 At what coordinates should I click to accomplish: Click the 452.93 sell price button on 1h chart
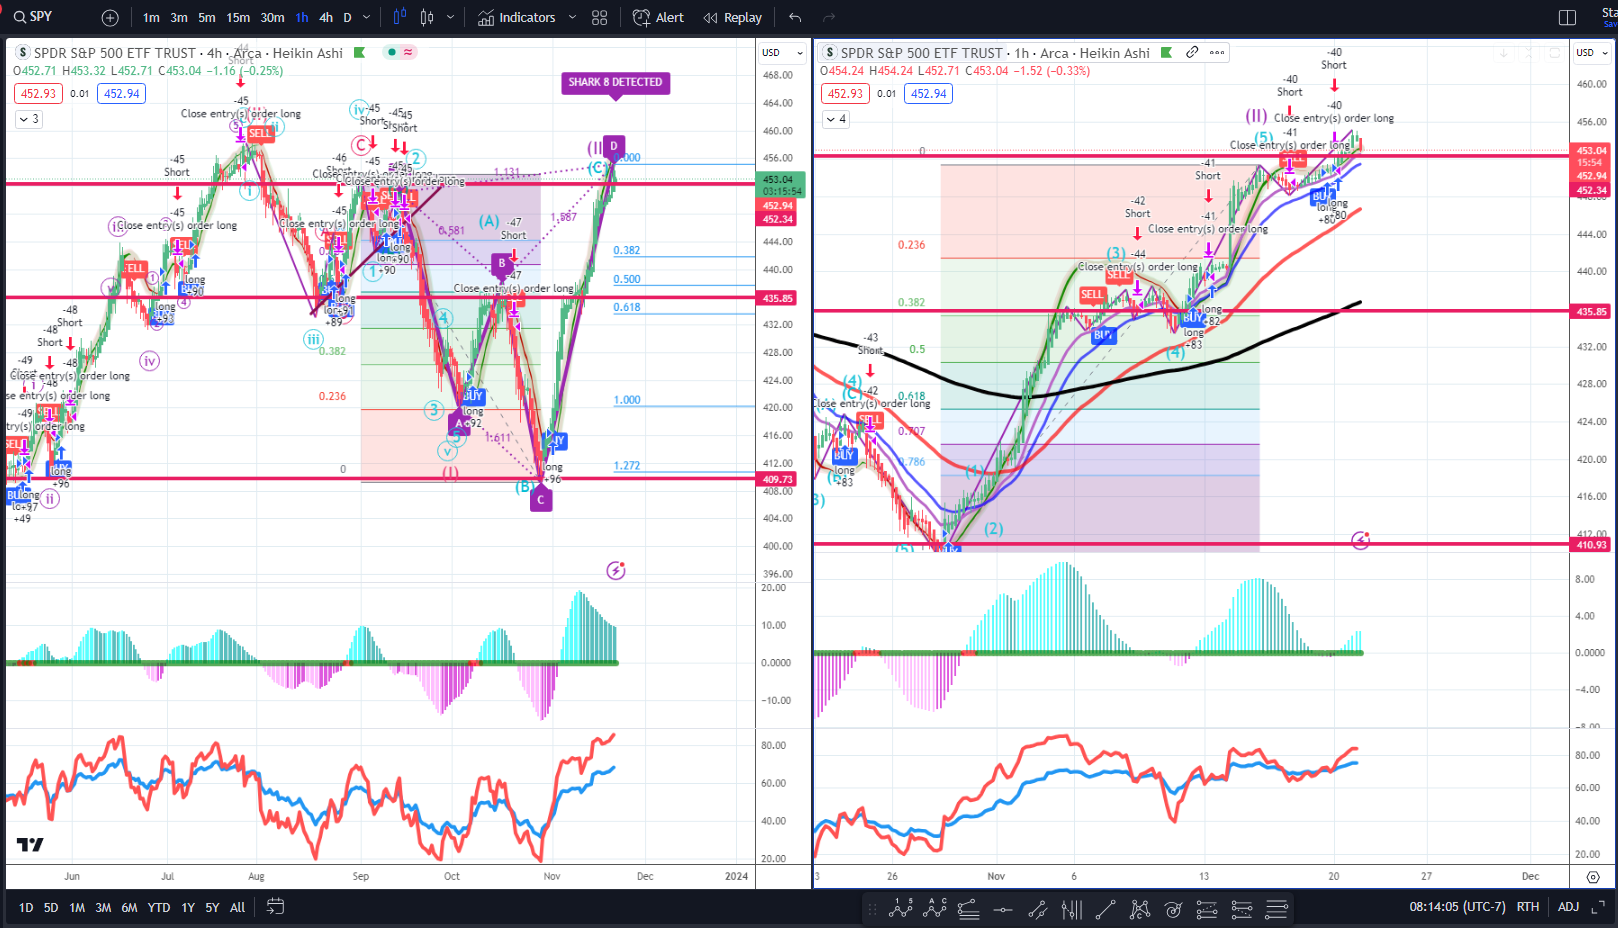pyautogui.click(x=846, y=94)
